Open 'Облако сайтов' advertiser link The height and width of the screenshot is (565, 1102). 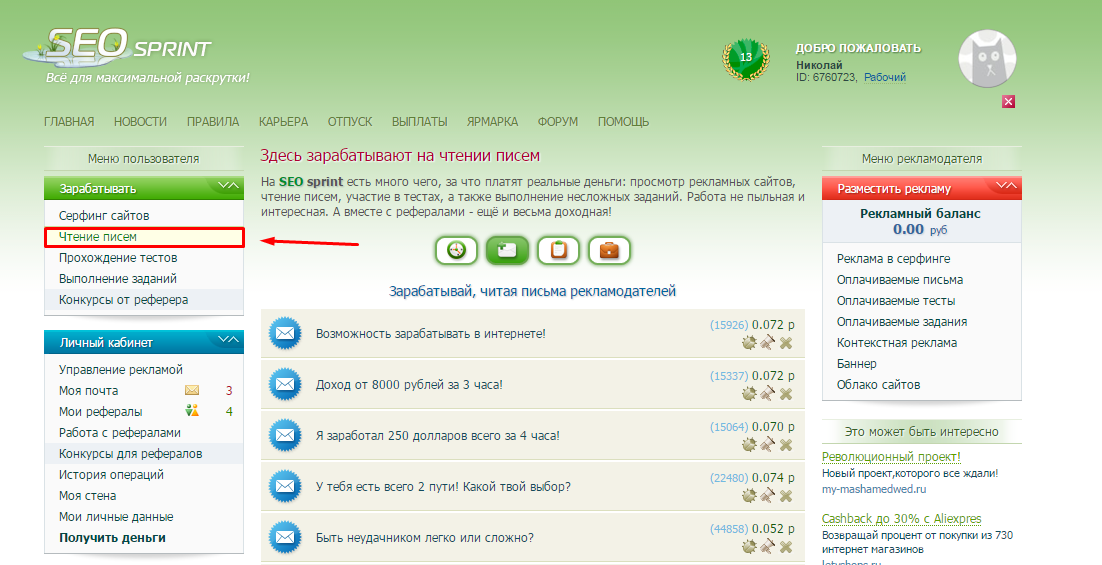(879, 385)
